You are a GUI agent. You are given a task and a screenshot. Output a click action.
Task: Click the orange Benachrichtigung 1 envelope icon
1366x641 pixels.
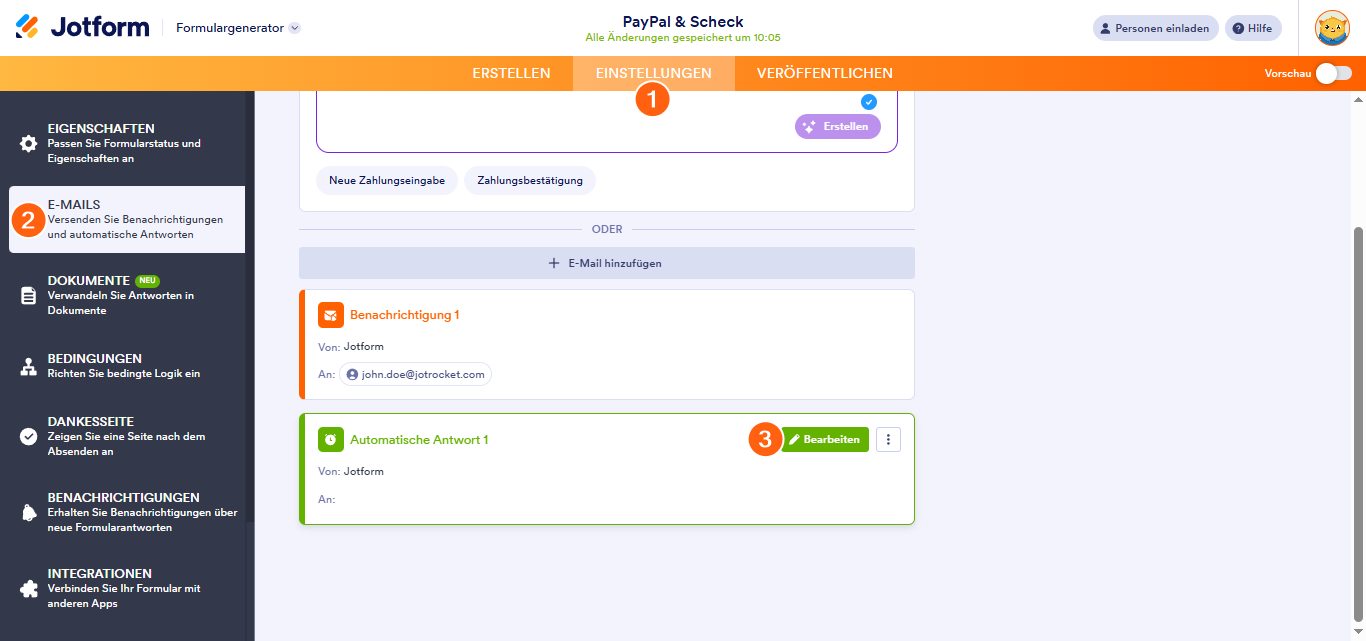330,315
